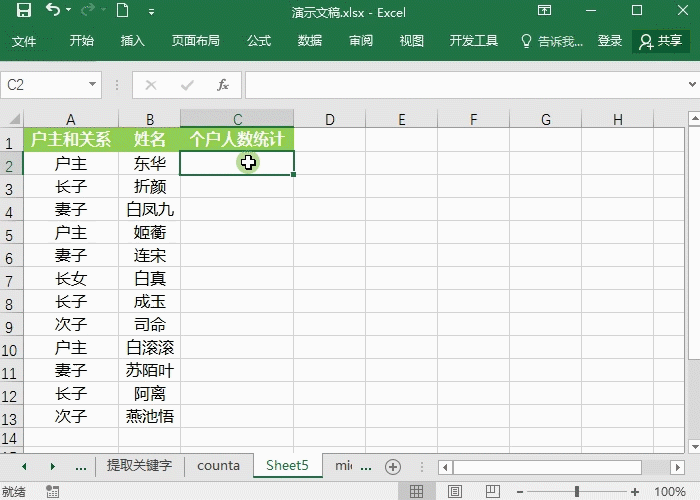The width and height of the screenshot is (700, 500).
Task: Switch to Page Break Preview icon
Action: [492, 492]
